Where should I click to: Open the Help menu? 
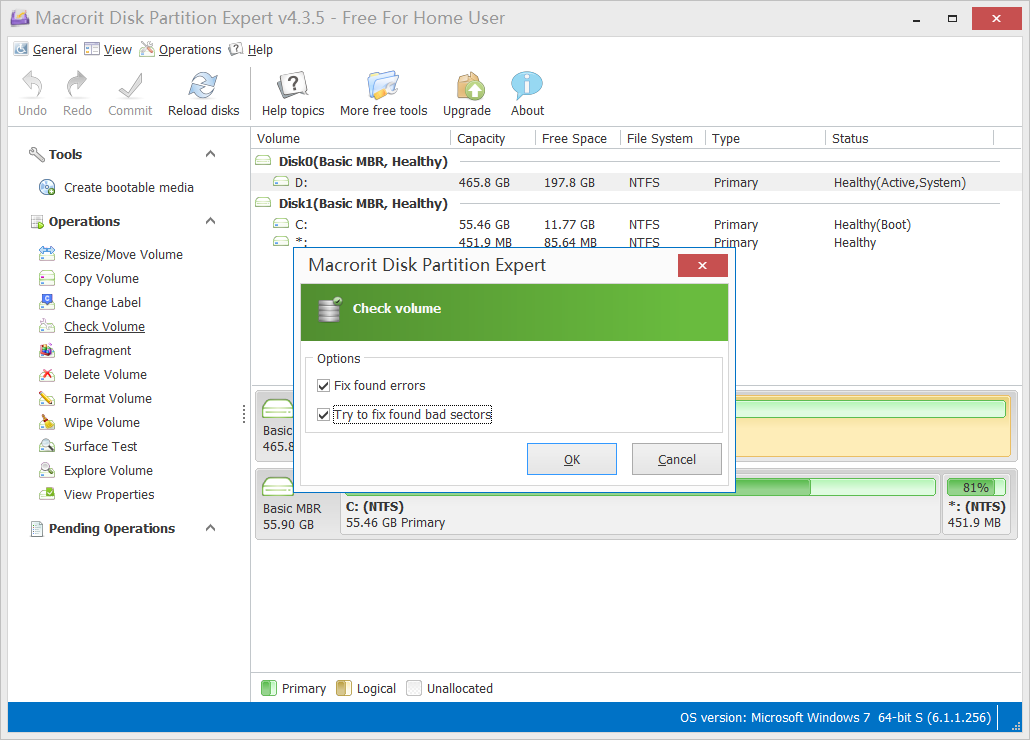tap(251, 49)
